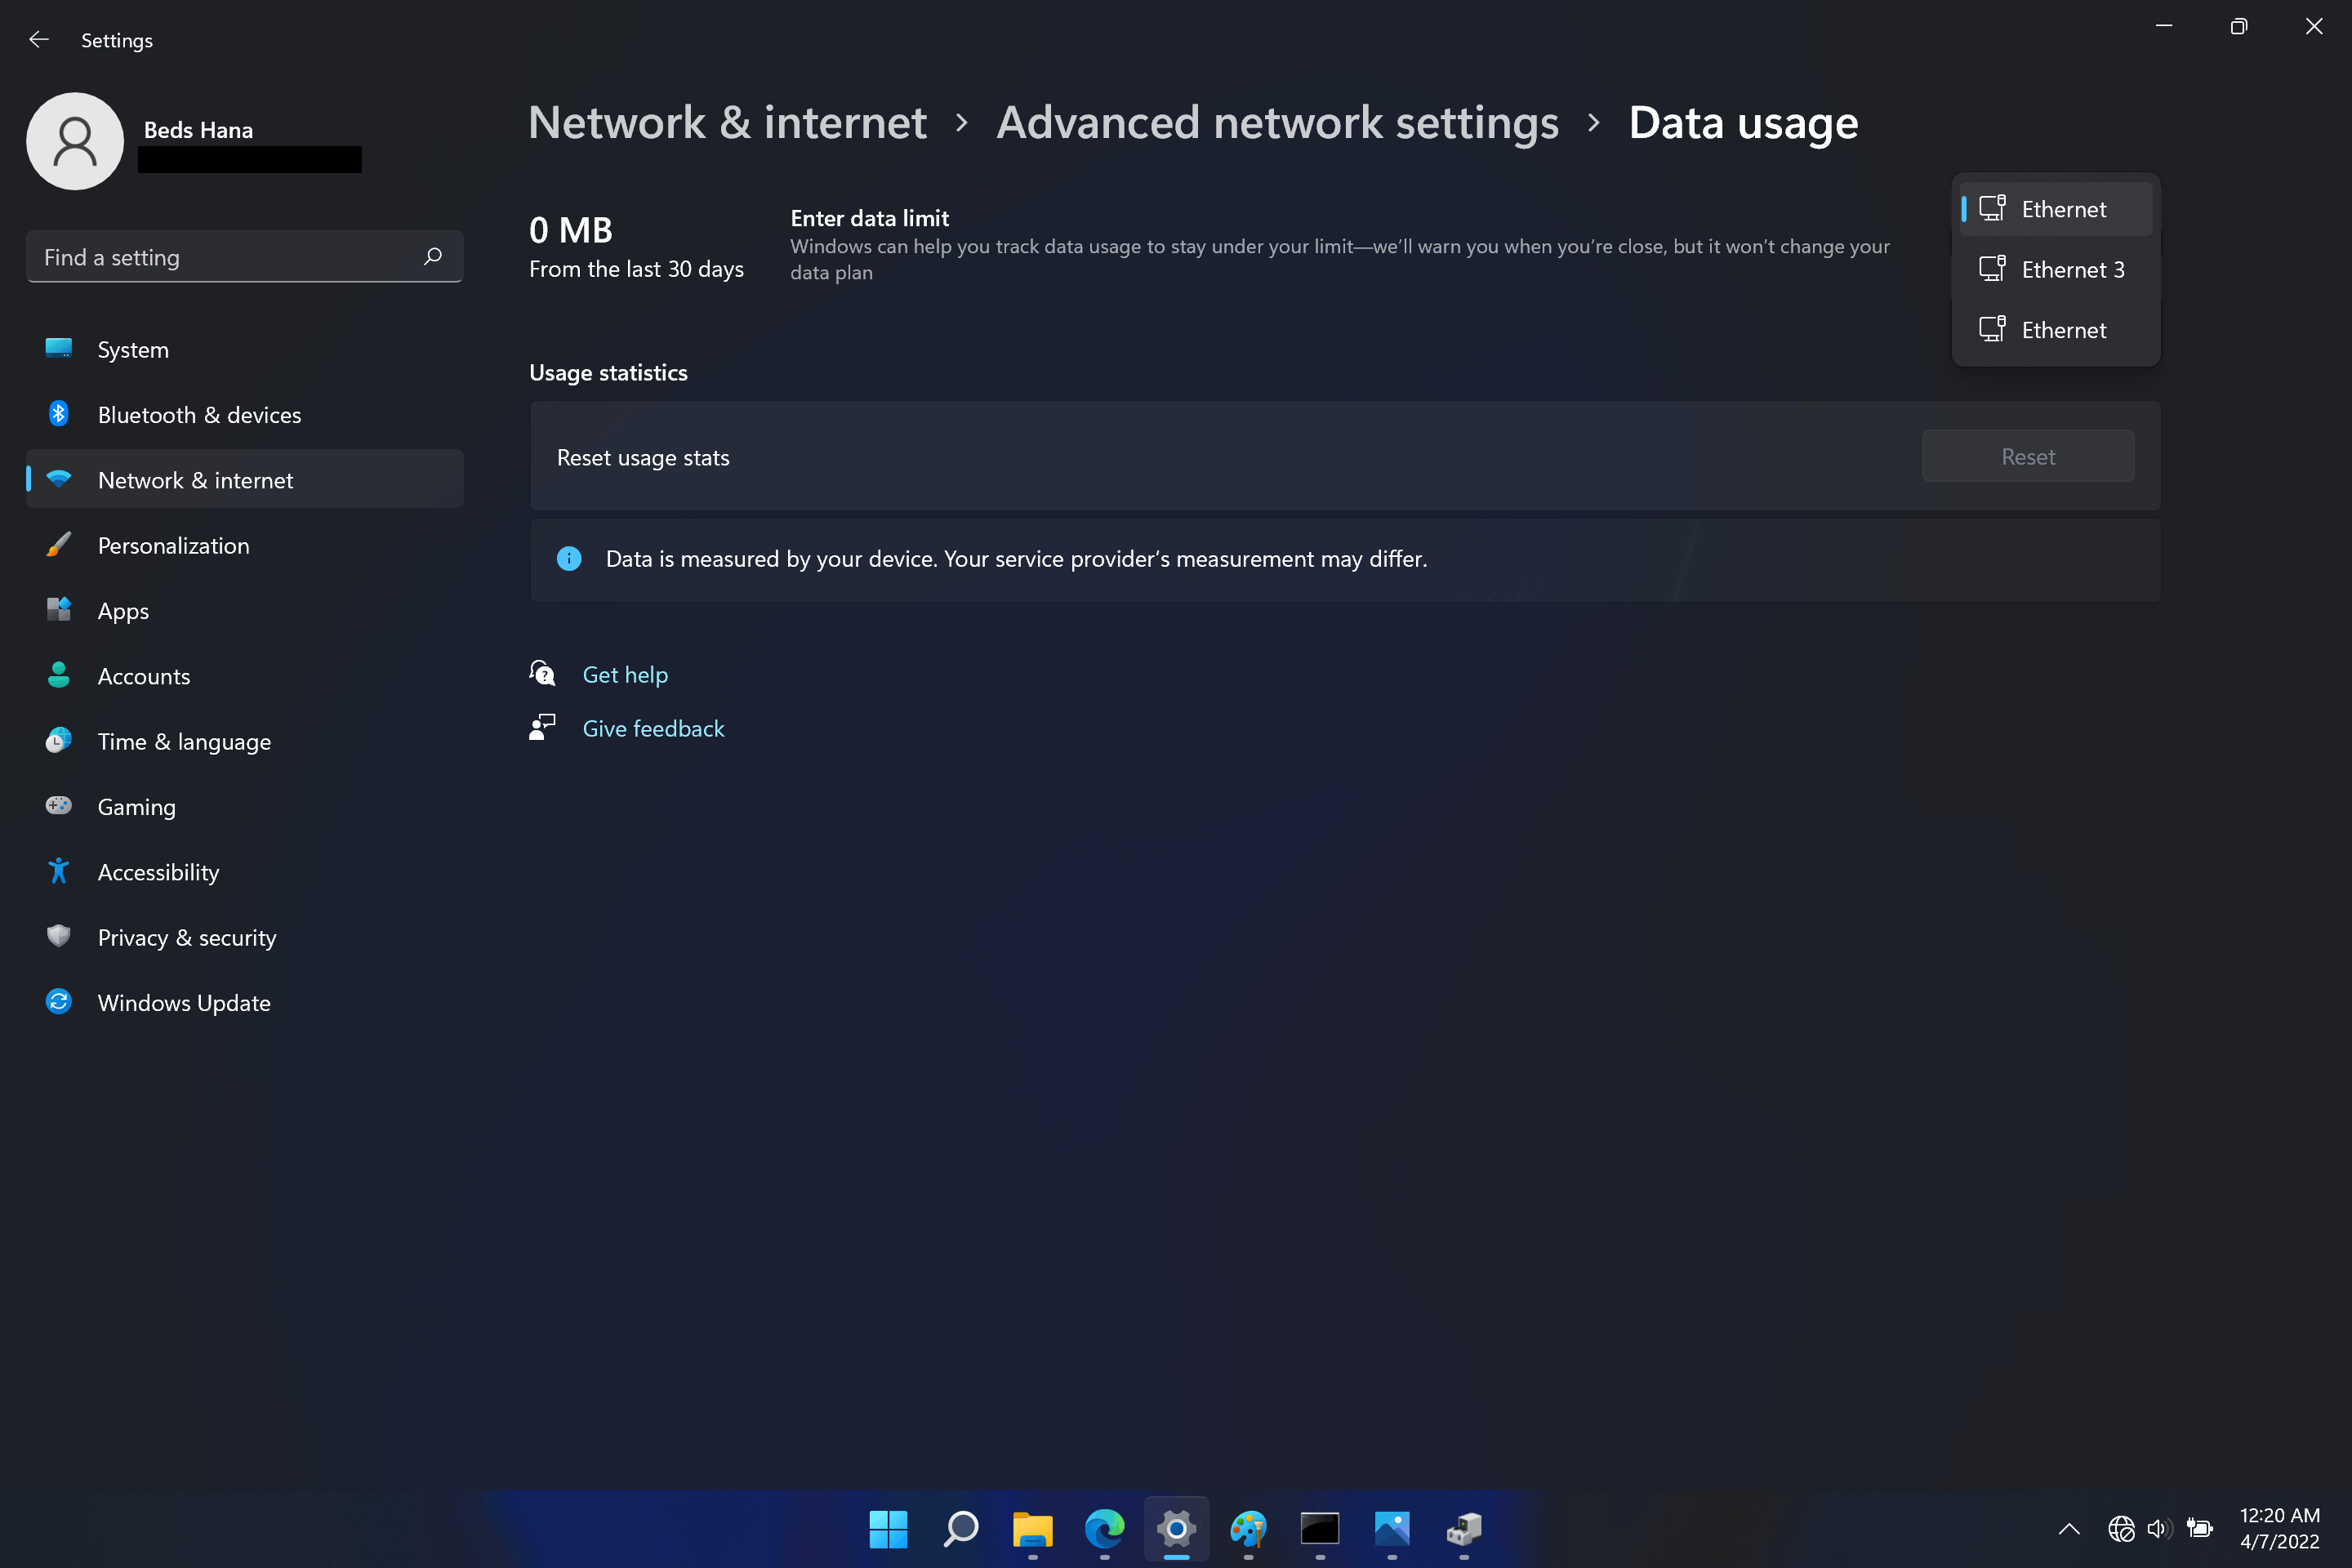2352x1568 pixels.
Task: Click the search magnifier in Find a setting
Action: [x=433, y=257]
